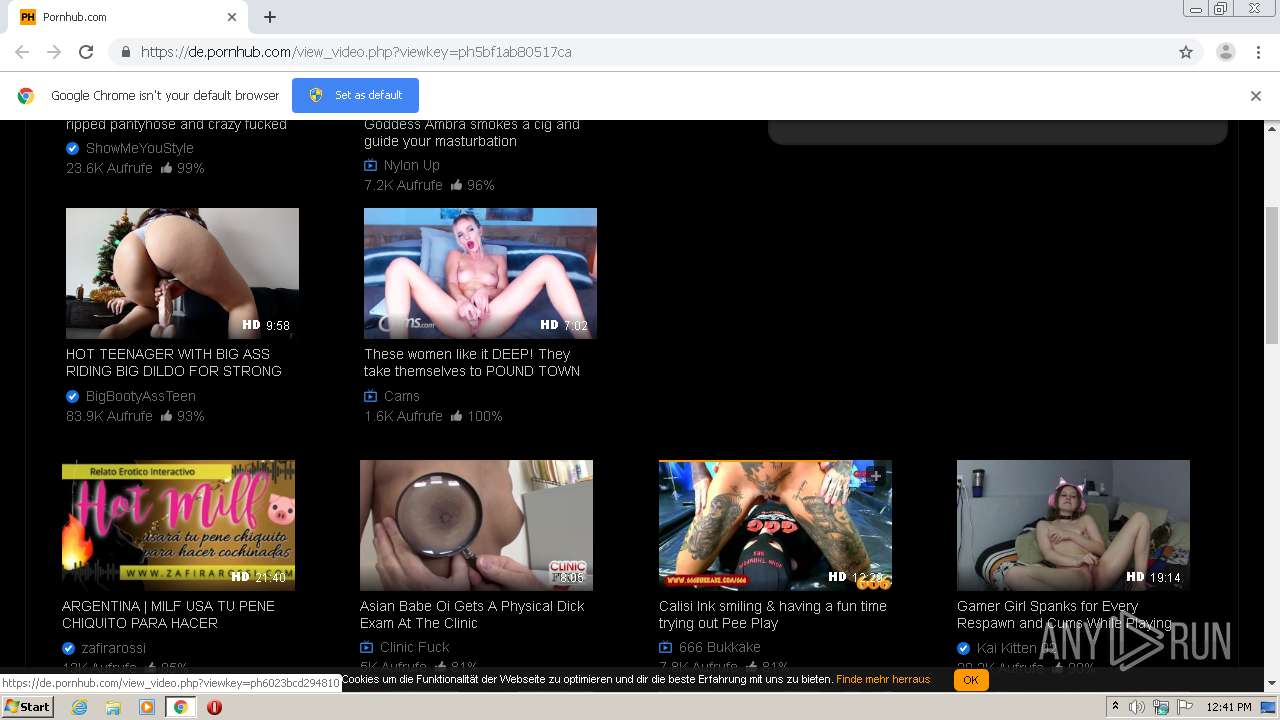Open the media player taskbar icon
This screenshot has height=720, width=1280.
coord(147,707)
